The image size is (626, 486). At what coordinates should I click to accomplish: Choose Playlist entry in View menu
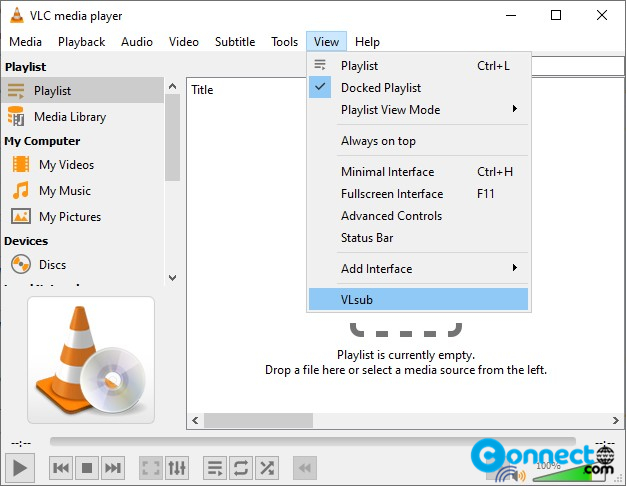coord(418,65)
